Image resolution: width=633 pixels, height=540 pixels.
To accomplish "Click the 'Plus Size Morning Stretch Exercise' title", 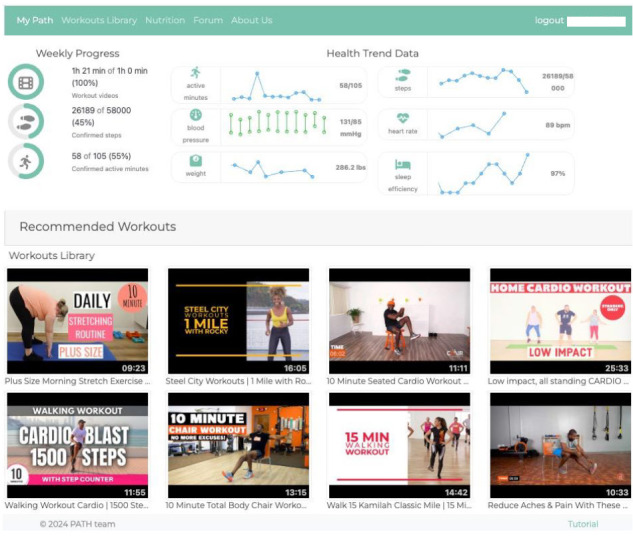I will [78, 381].
